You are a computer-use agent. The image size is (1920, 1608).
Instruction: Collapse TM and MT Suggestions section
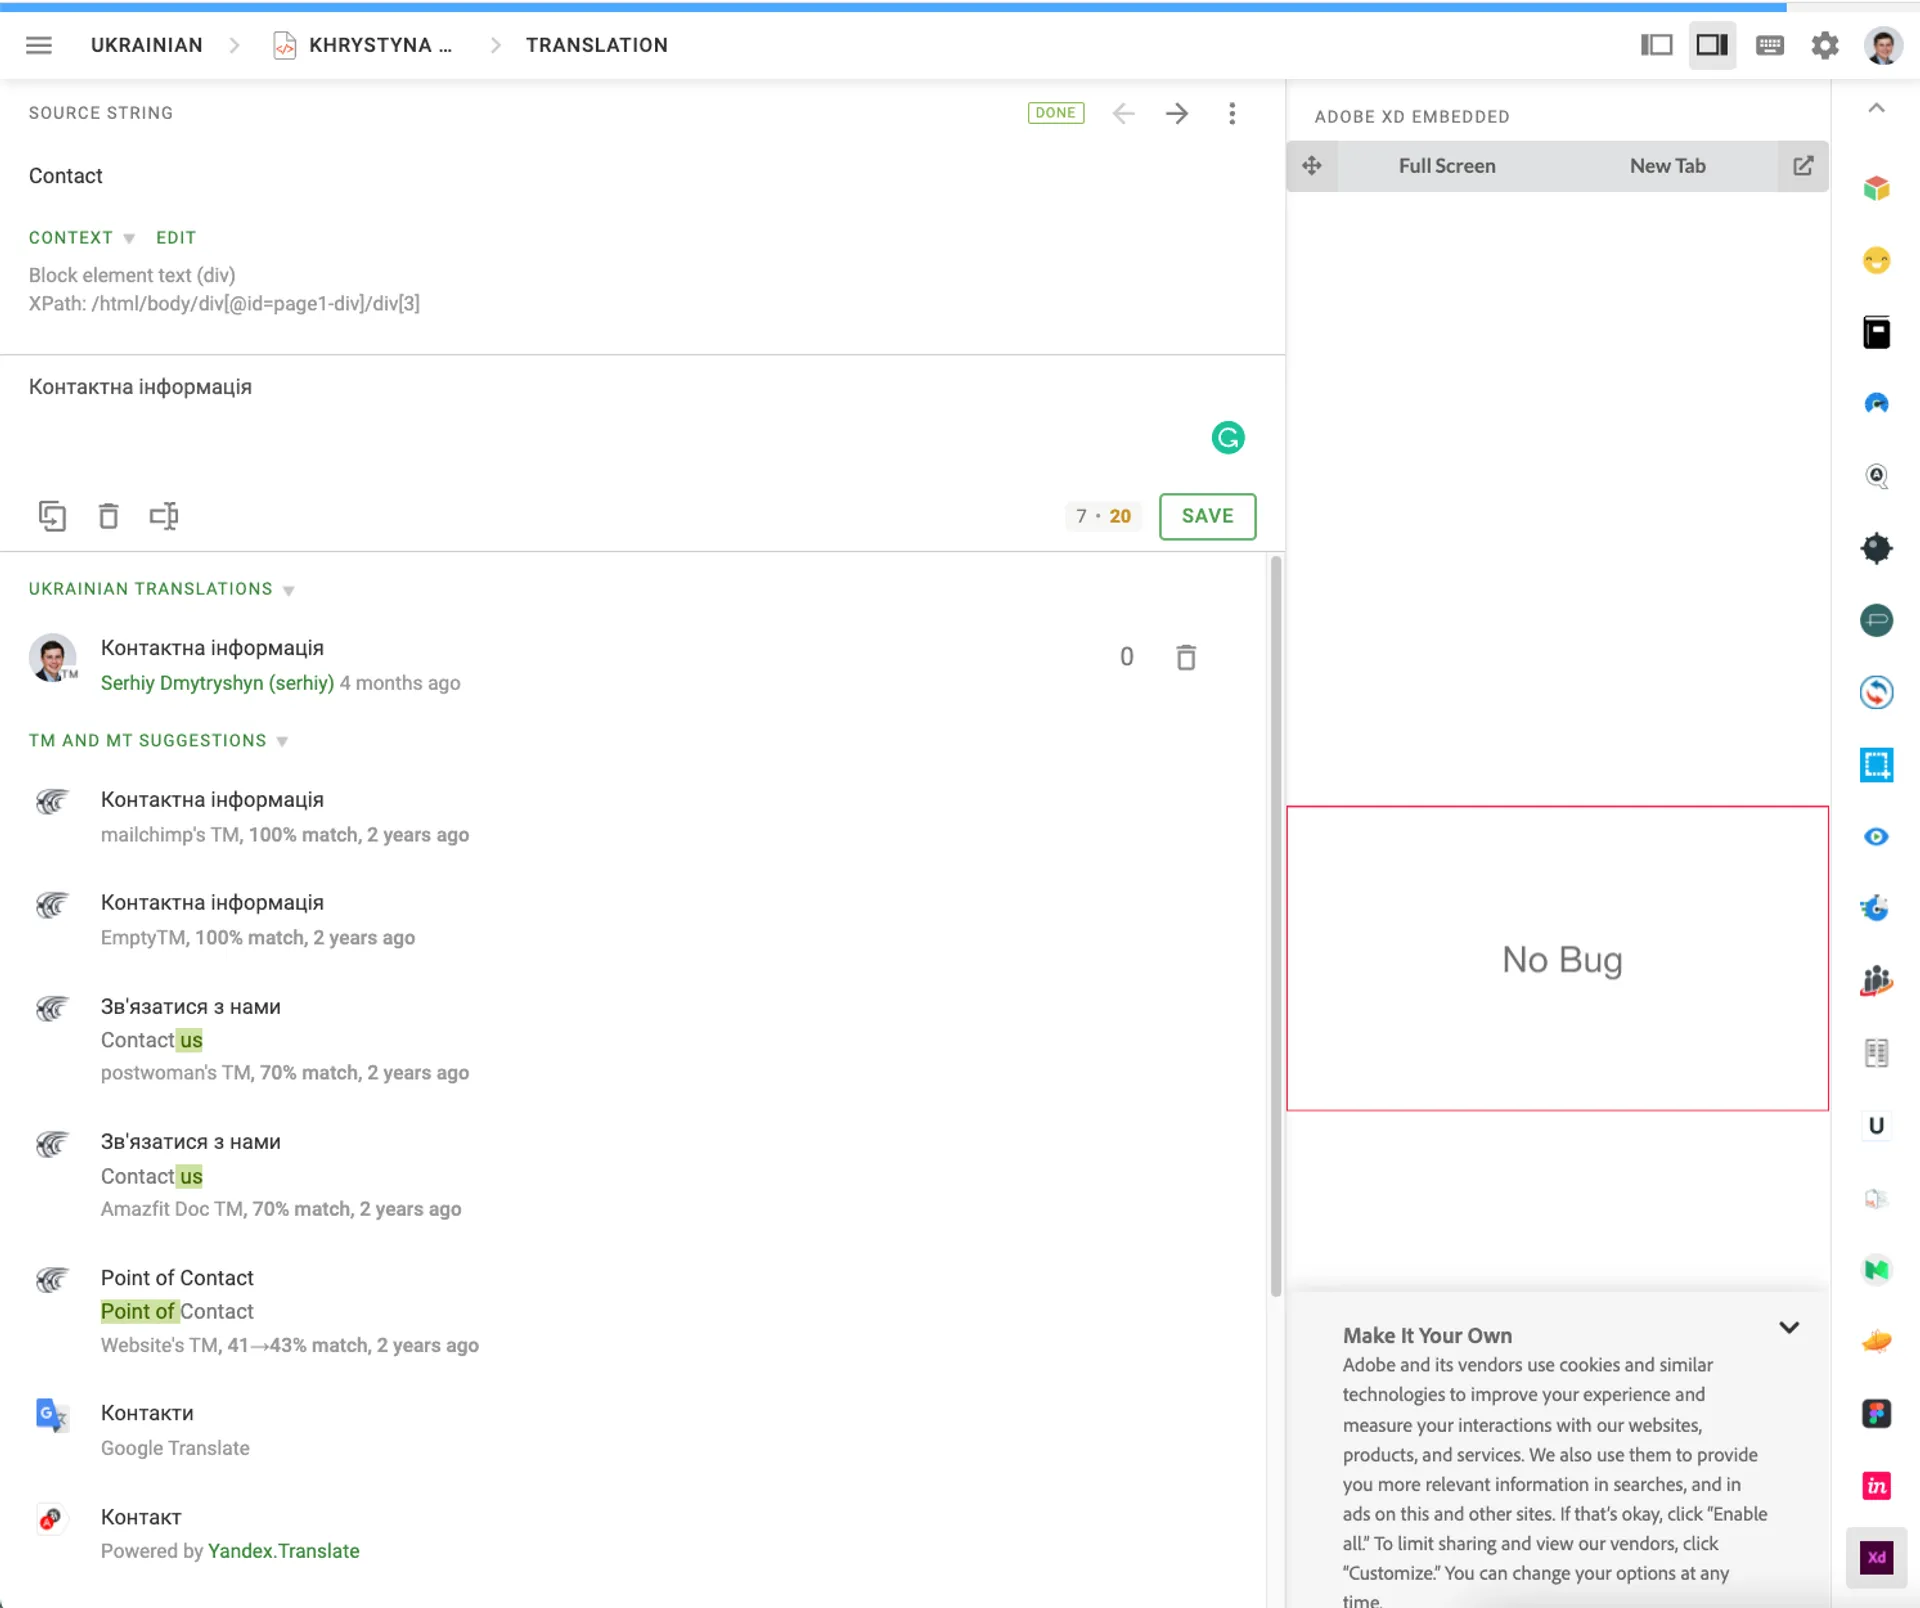click(x=283, y=741)
